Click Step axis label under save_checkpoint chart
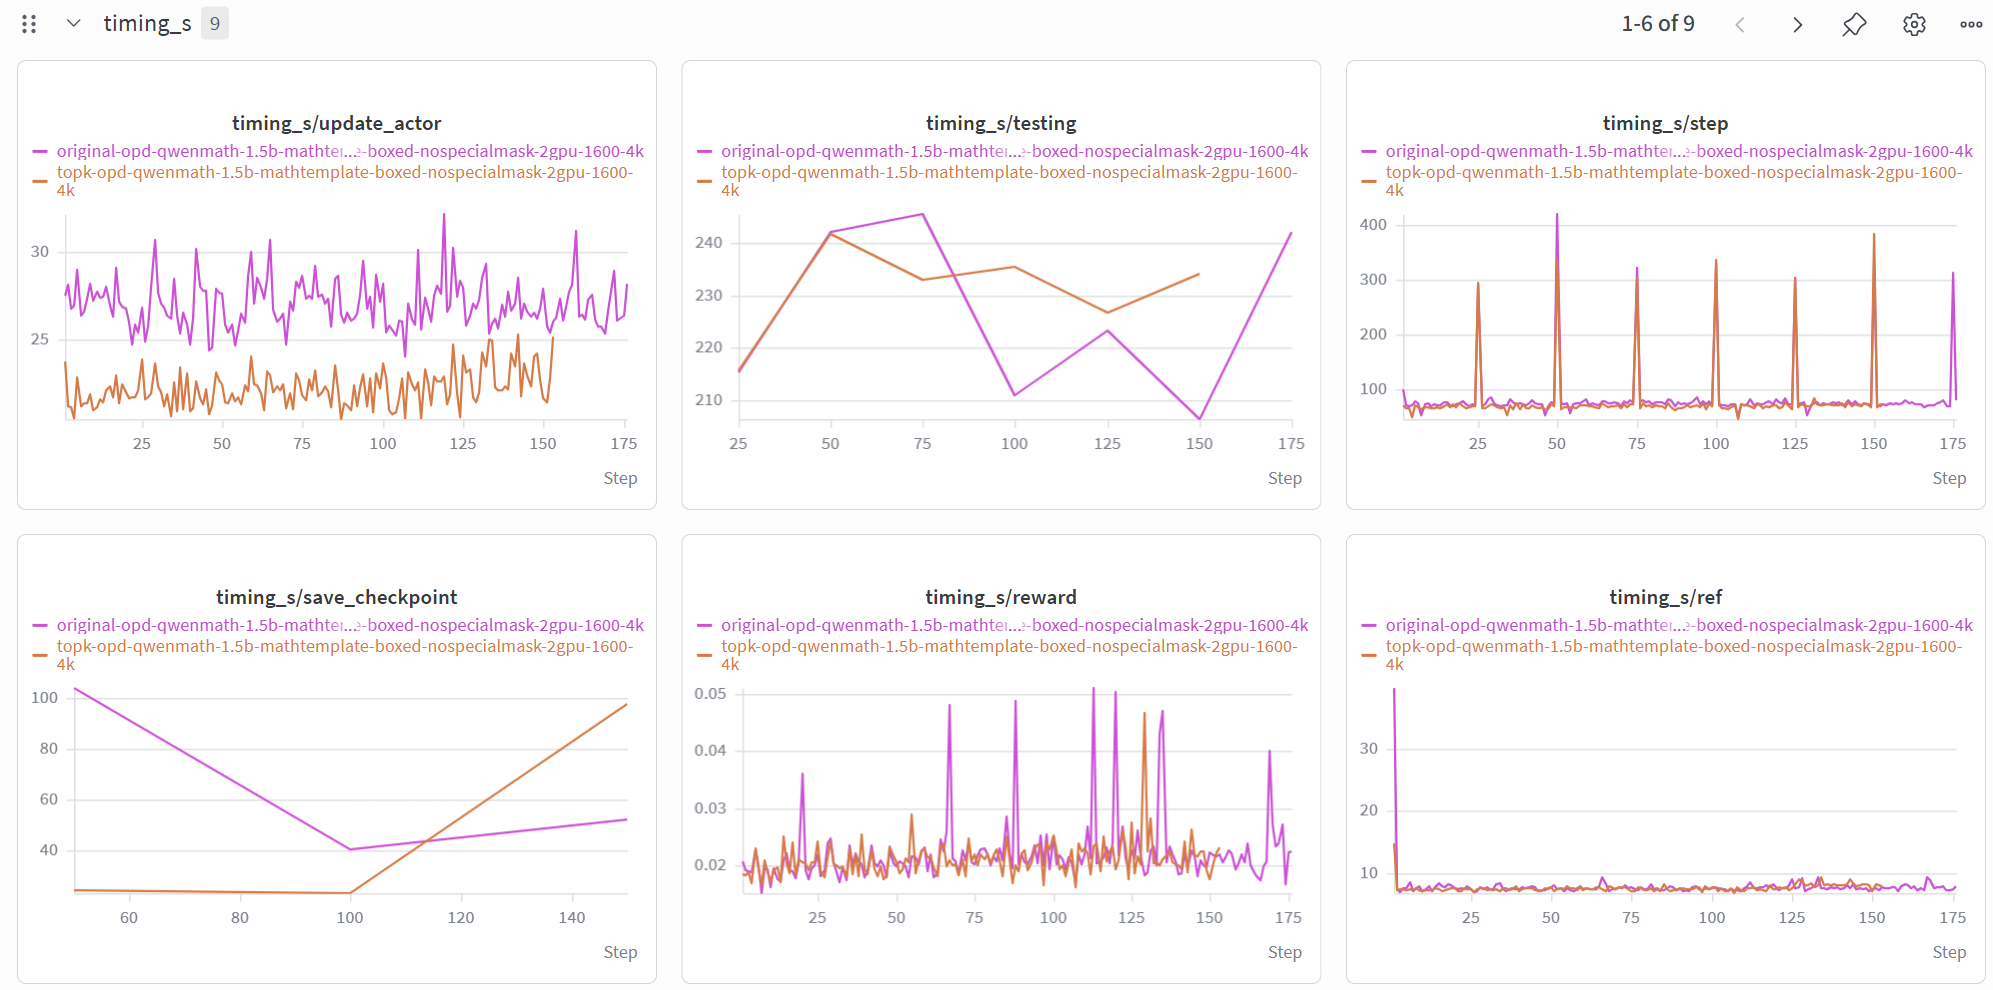This screenshot has width=1993, height=990. (620, 953)
